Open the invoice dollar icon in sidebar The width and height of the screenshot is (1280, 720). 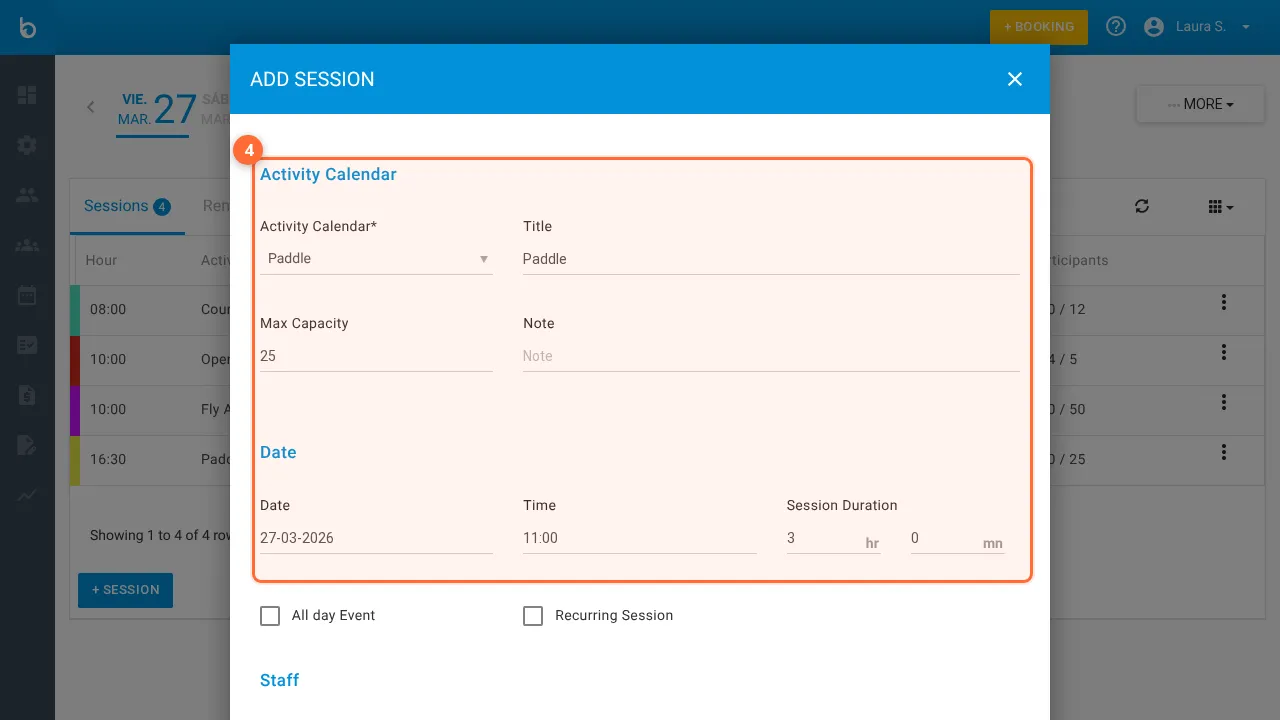coord(27,395)
